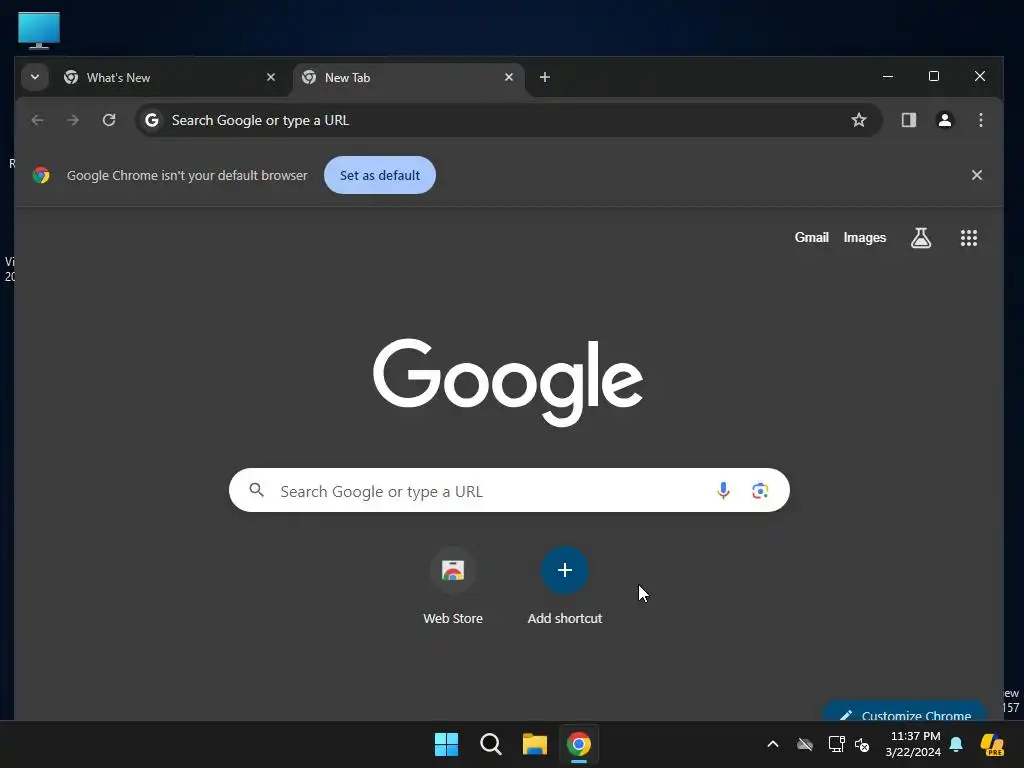Open File Explorer from taskbar

click(534, 744)
